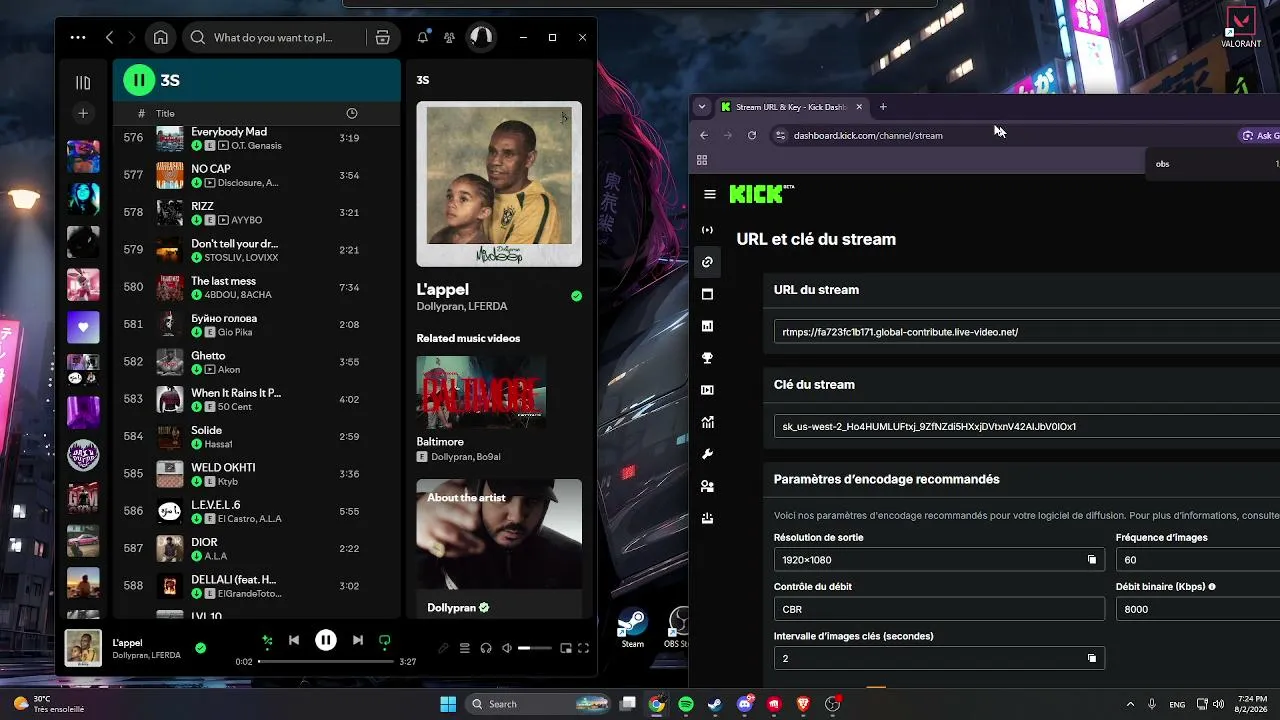Toggle saved checkmark in now-playing bar
Viewport: 1280px width, 720px height.
coord(201,648)
